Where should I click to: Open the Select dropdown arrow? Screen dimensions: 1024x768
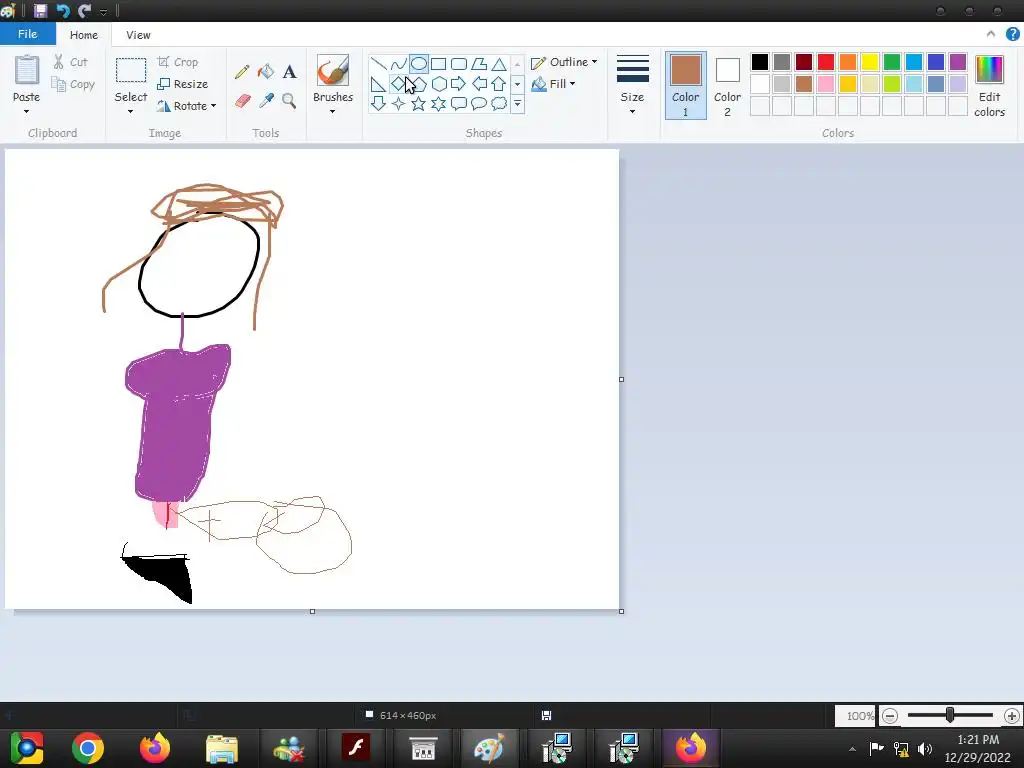click(x=131, y=112)
